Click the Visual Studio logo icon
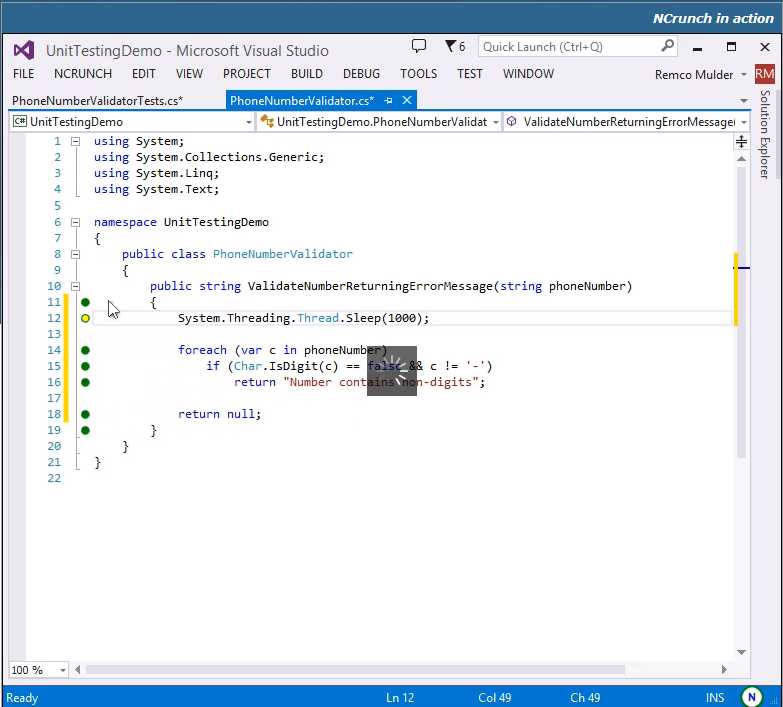 click(24, 50)
